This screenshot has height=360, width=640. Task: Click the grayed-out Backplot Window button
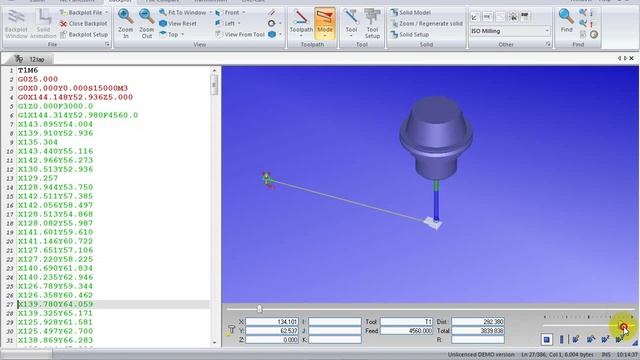point(16,24)
